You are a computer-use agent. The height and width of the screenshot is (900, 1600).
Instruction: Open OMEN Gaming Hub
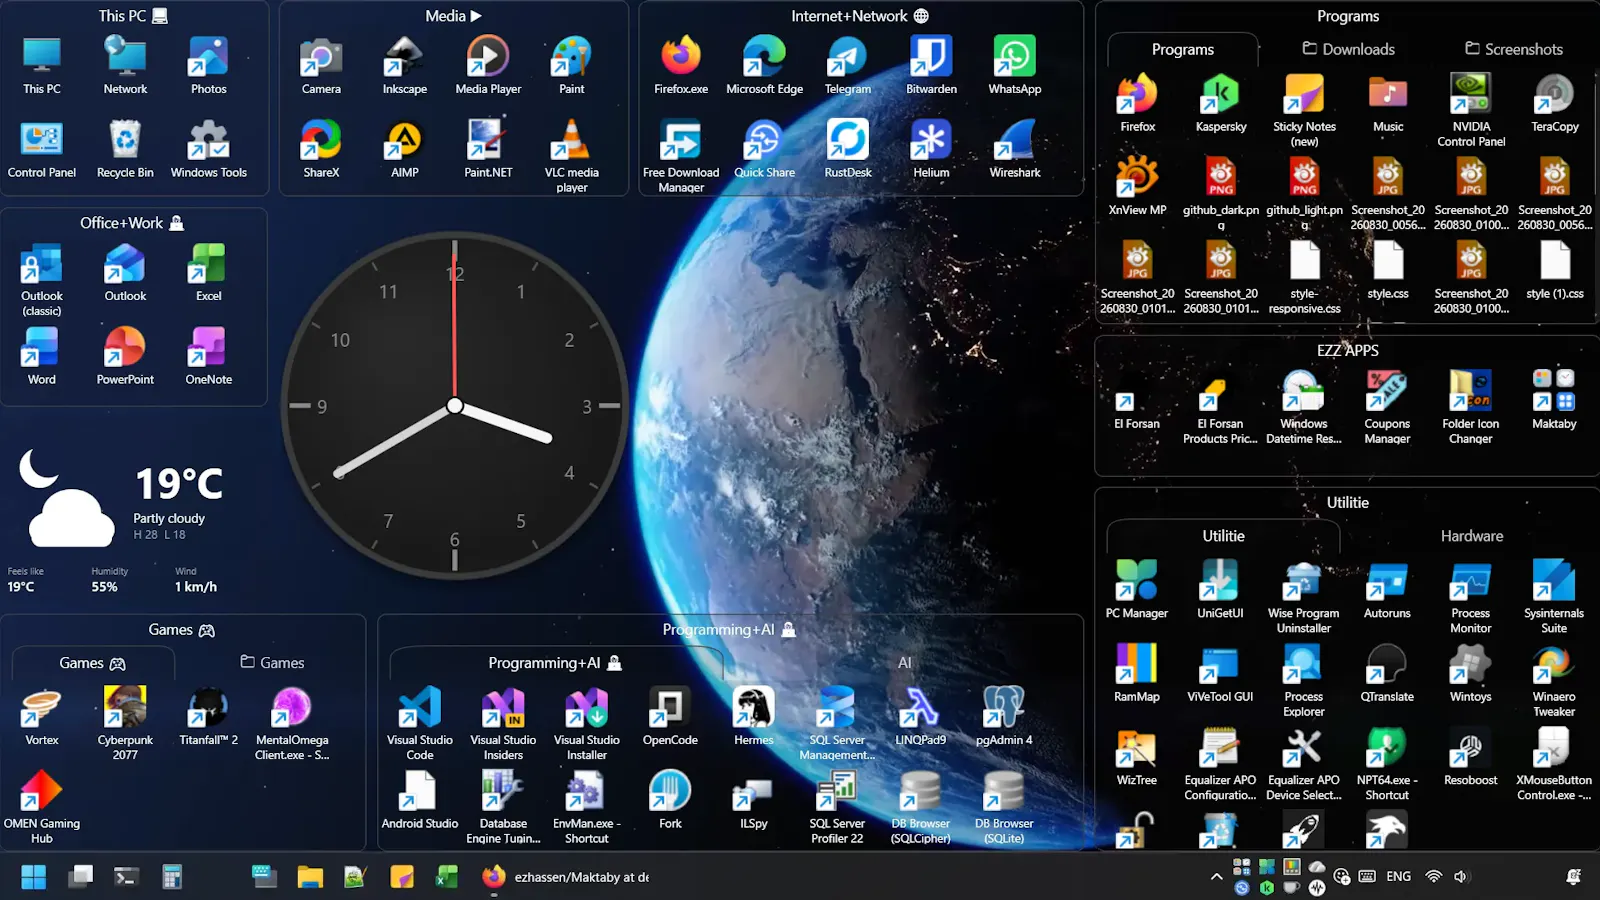pyautogui.click(x=42, y=807)
